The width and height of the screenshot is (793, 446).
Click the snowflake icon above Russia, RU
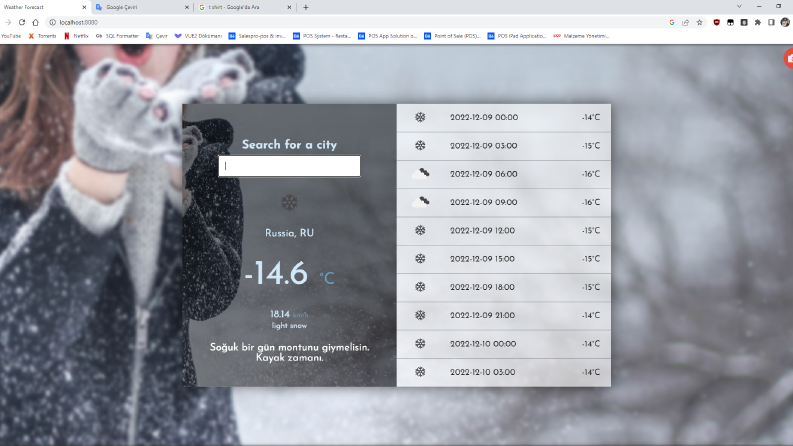tap(289, 203)
